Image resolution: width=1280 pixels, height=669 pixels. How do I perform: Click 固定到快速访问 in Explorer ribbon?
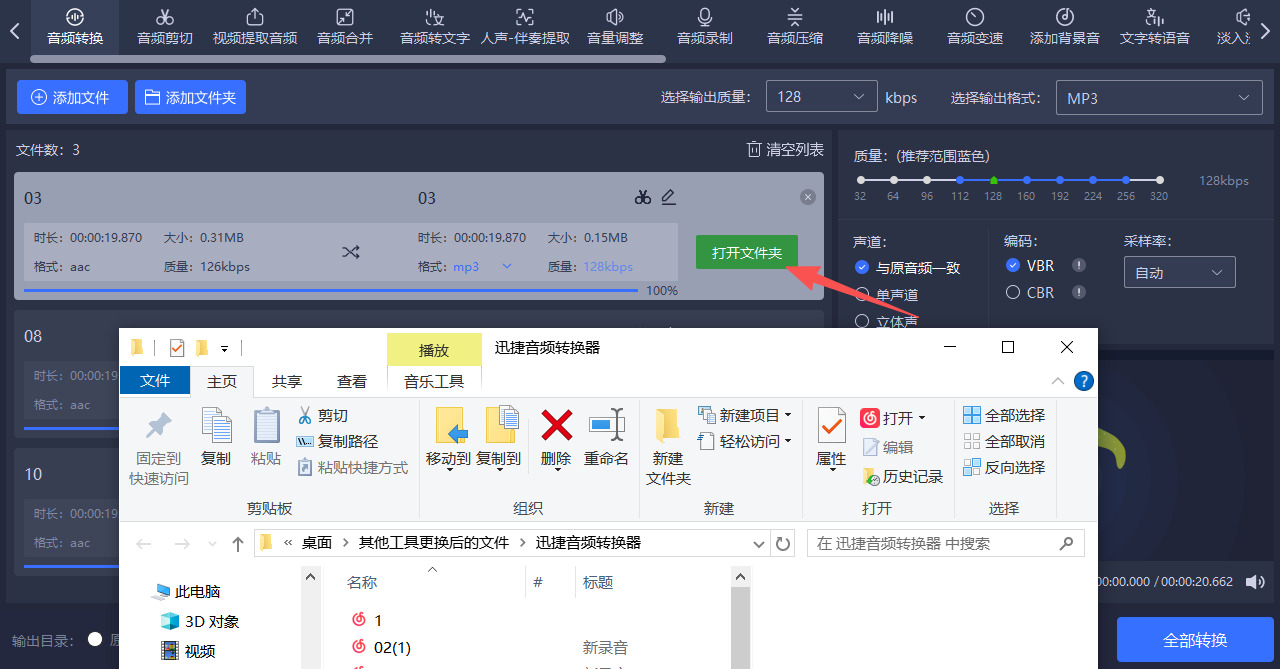click(158, 448)
